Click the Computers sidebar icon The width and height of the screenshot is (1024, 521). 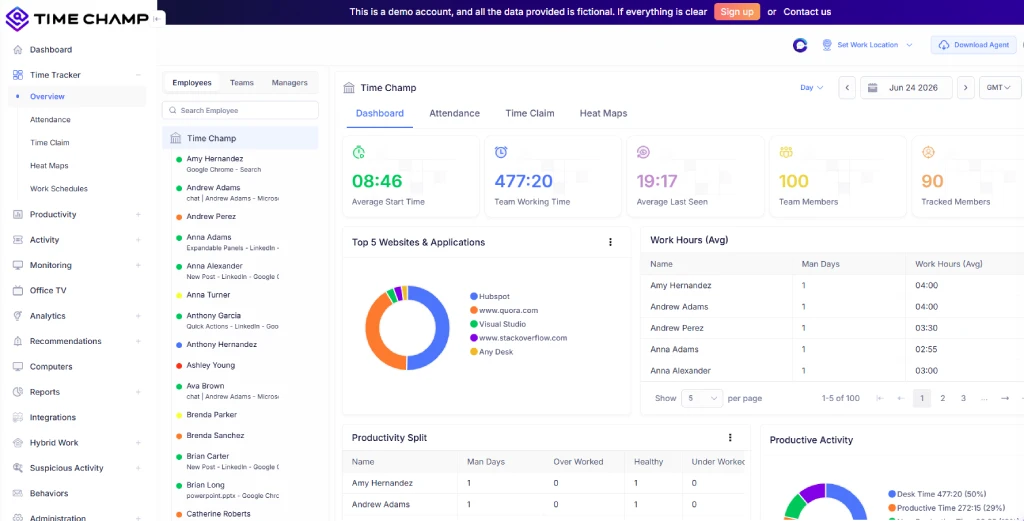click(18, 367)
